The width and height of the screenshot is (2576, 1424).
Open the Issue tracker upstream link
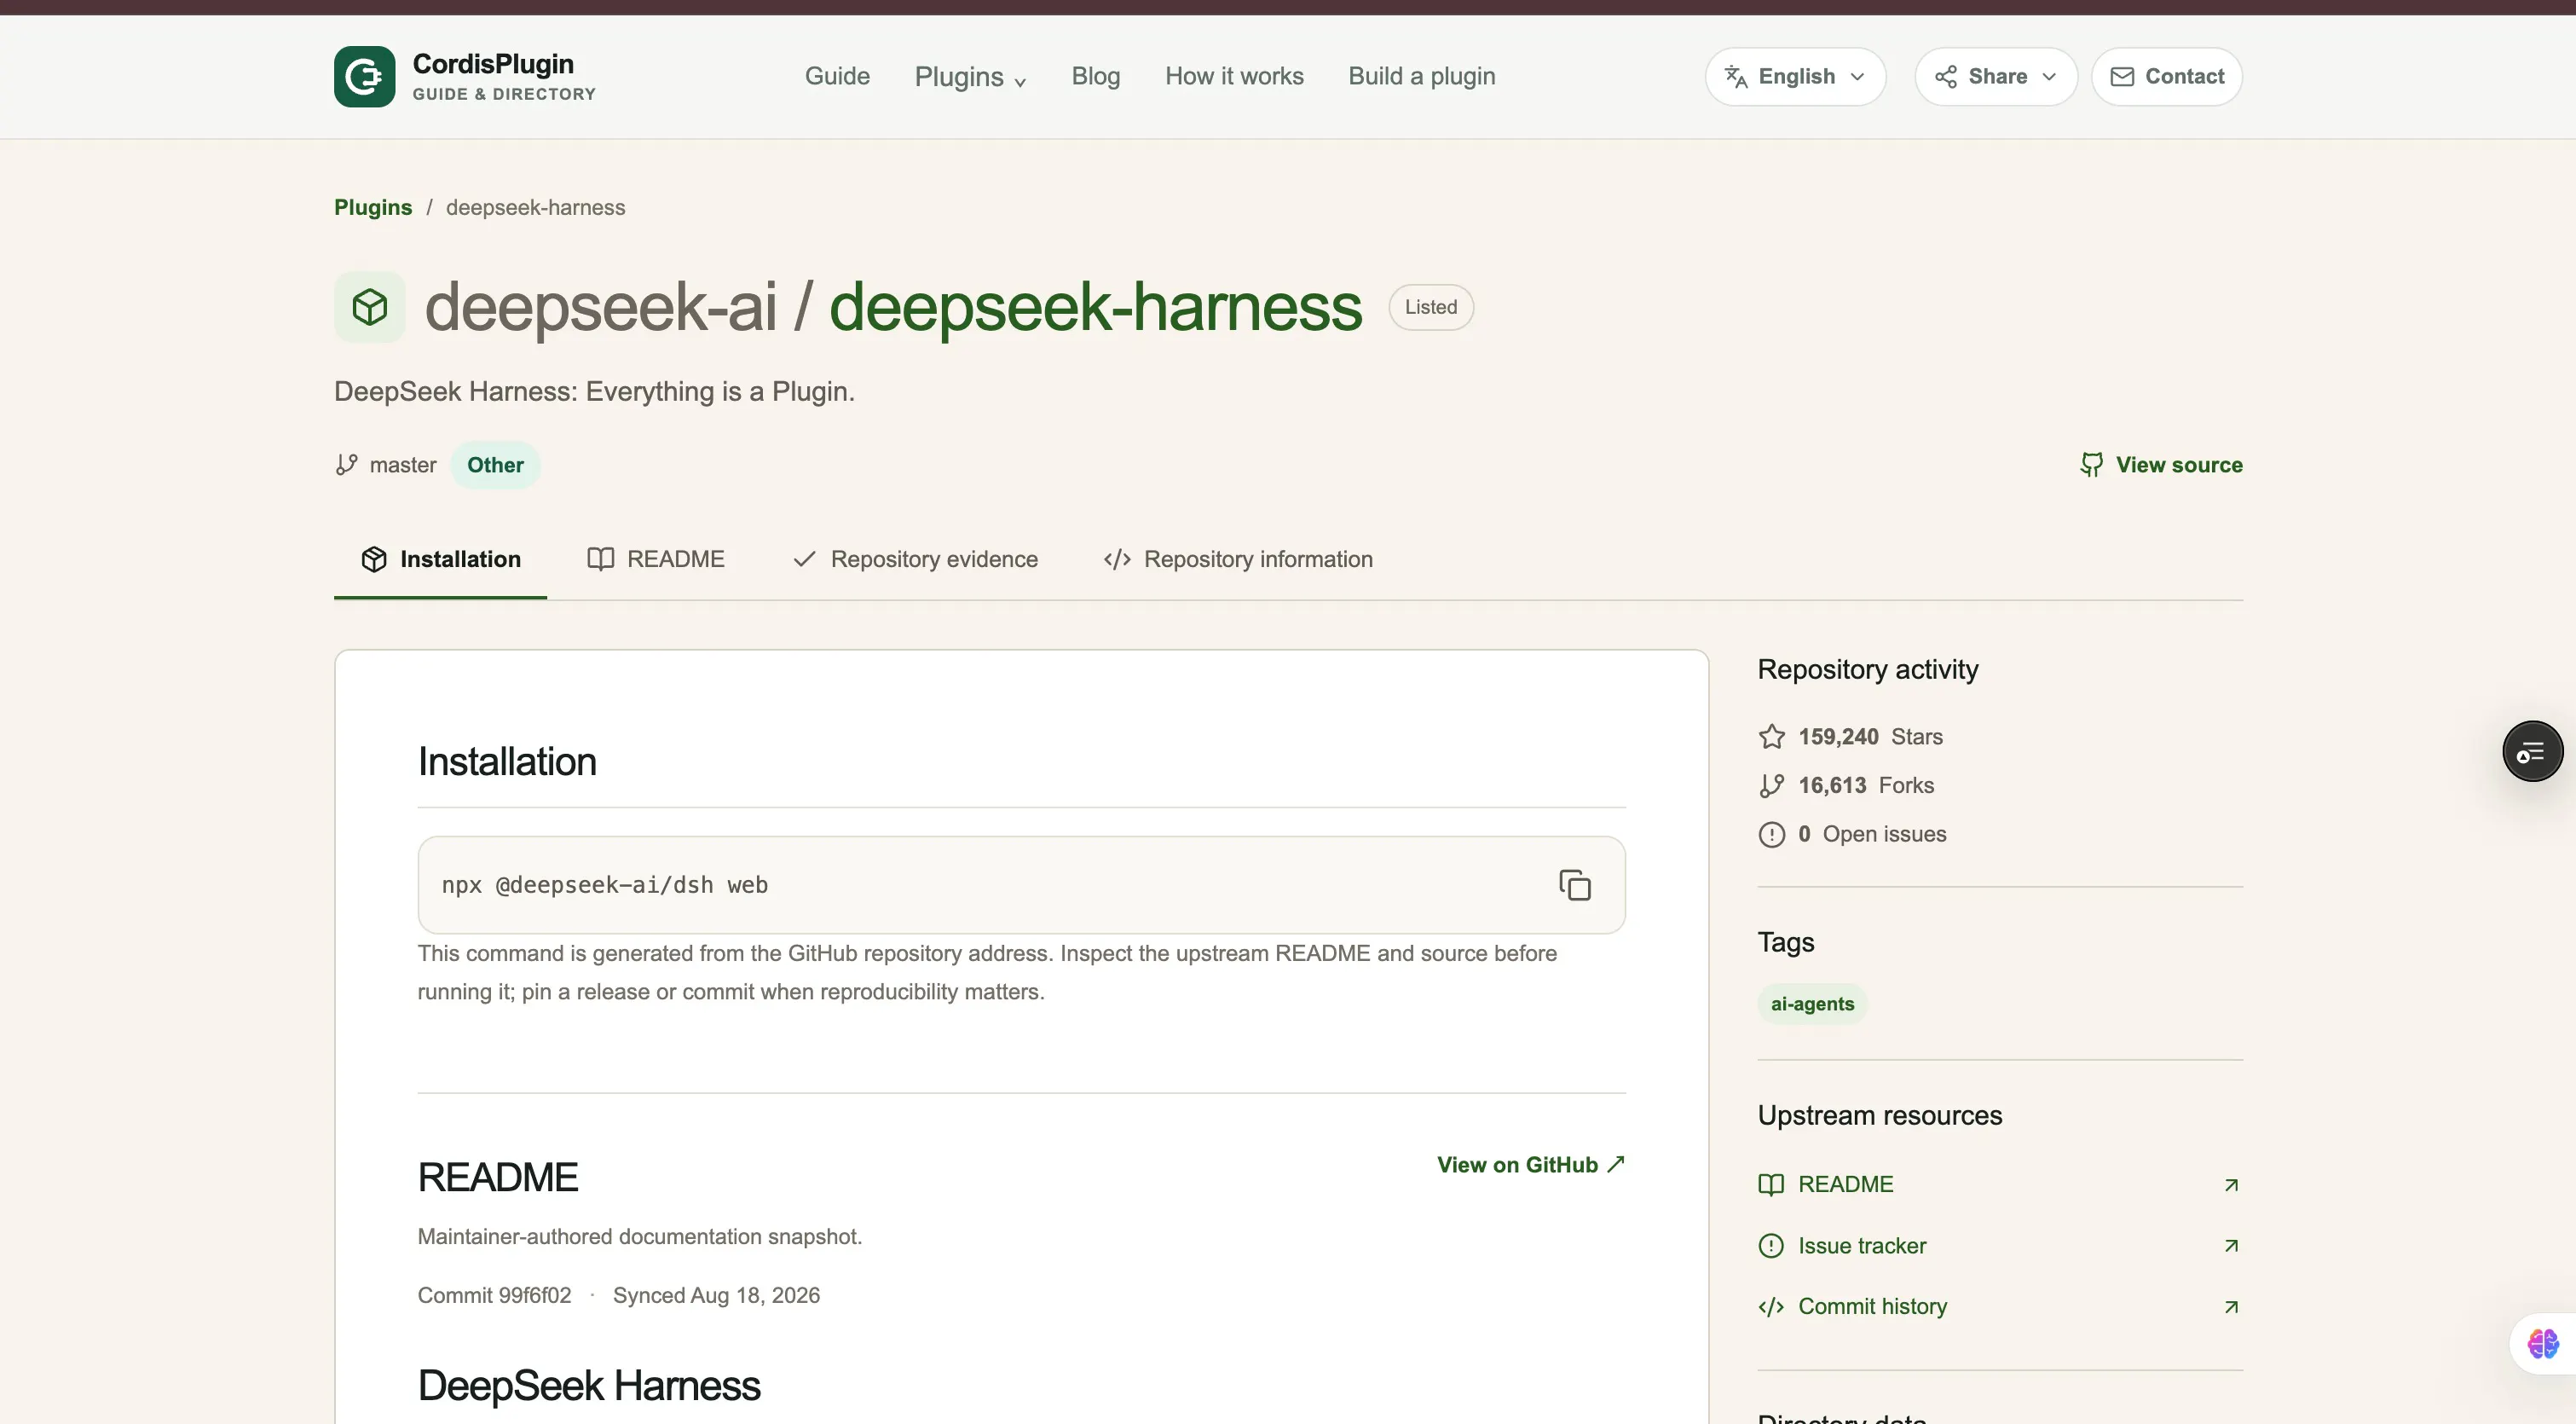point(2000,1246)
